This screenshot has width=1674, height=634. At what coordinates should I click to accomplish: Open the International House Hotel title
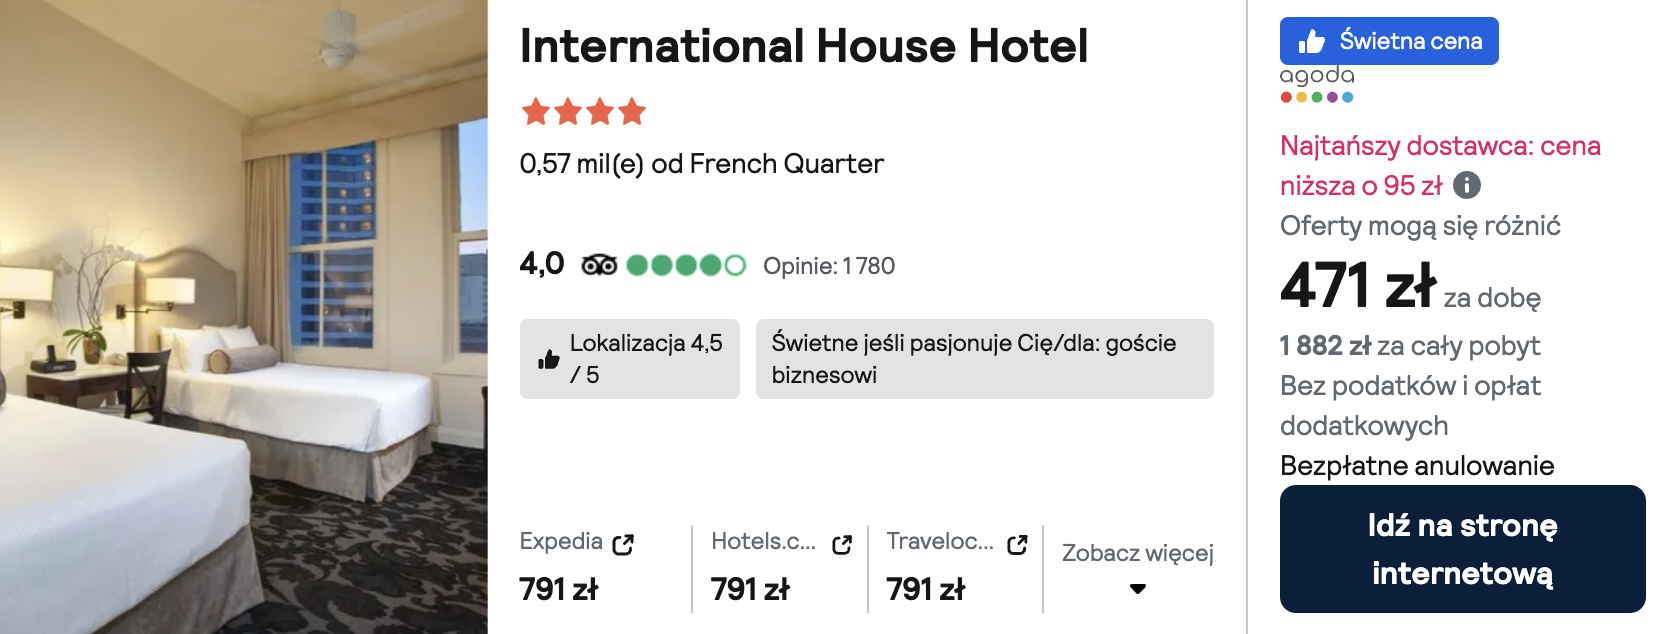pyautogui.click(x=803, y=46)
